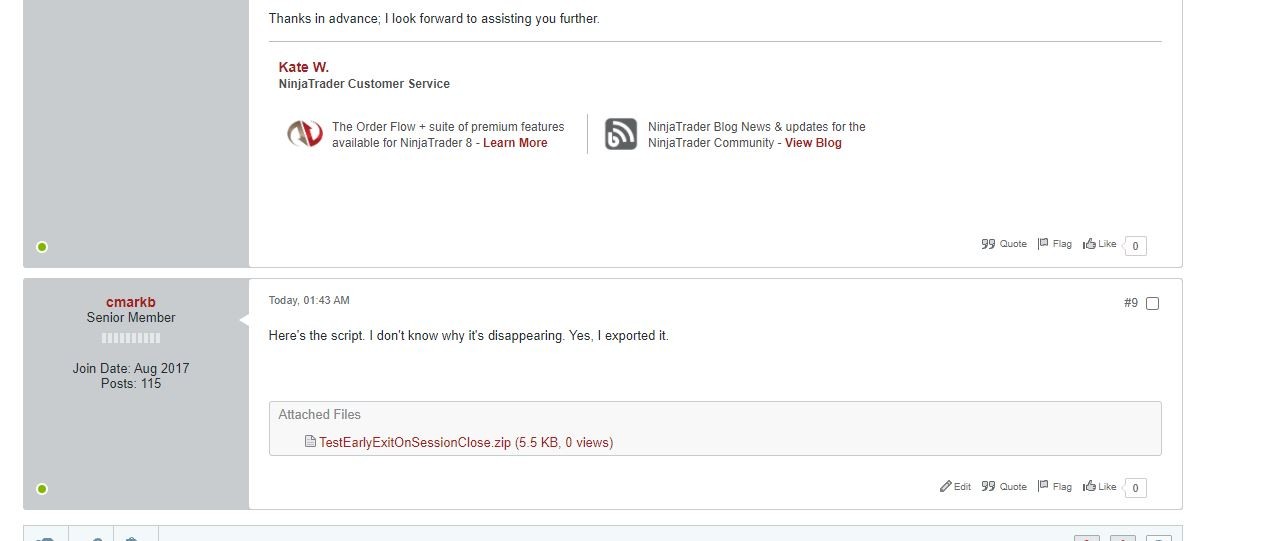Like cmarkb's post #9

click(1100, 487)
